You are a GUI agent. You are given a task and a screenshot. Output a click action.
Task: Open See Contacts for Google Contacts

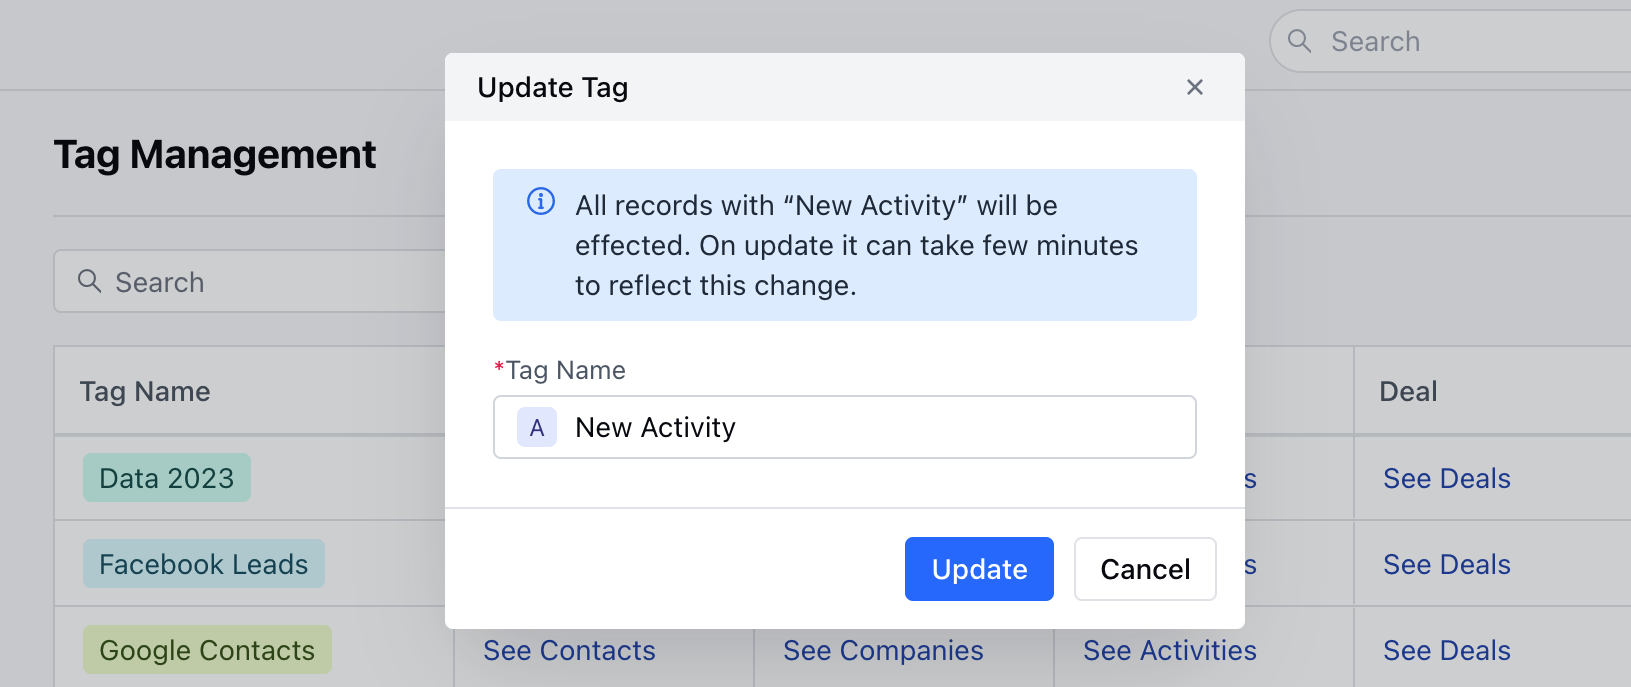(x=569, y=650)
